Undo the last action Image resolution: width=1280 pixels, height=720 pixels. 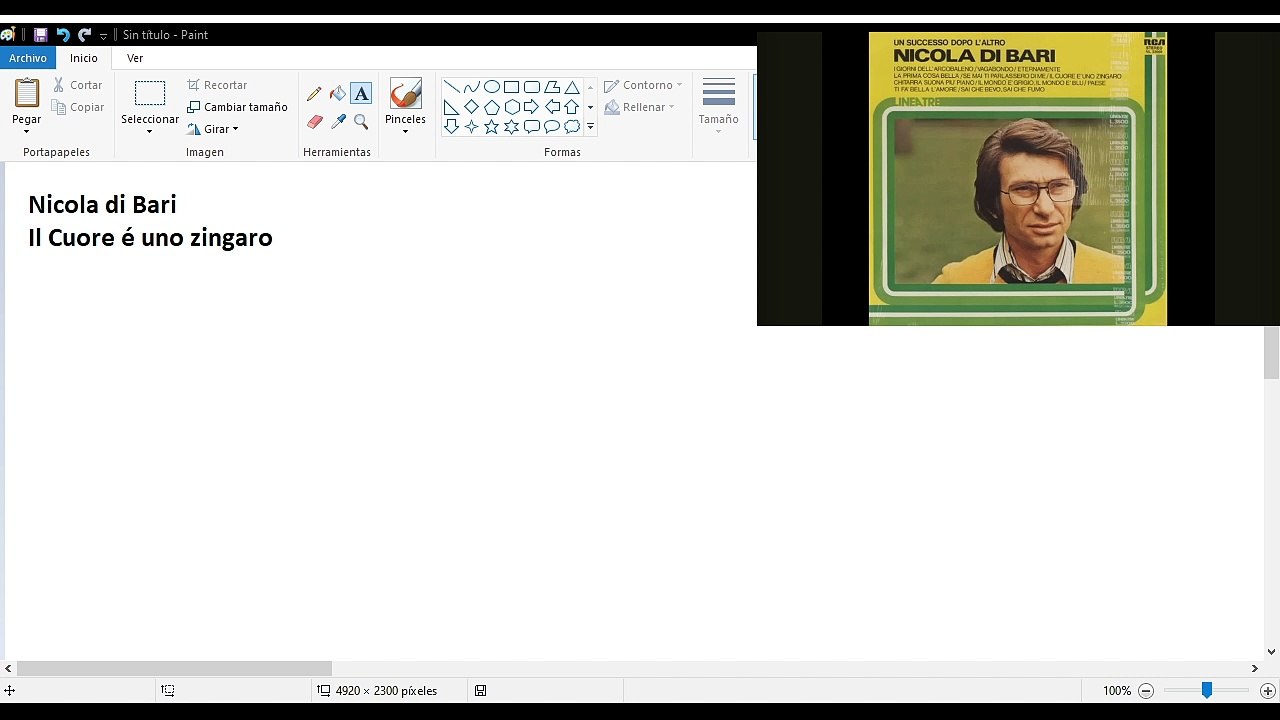tap(63, 35)
